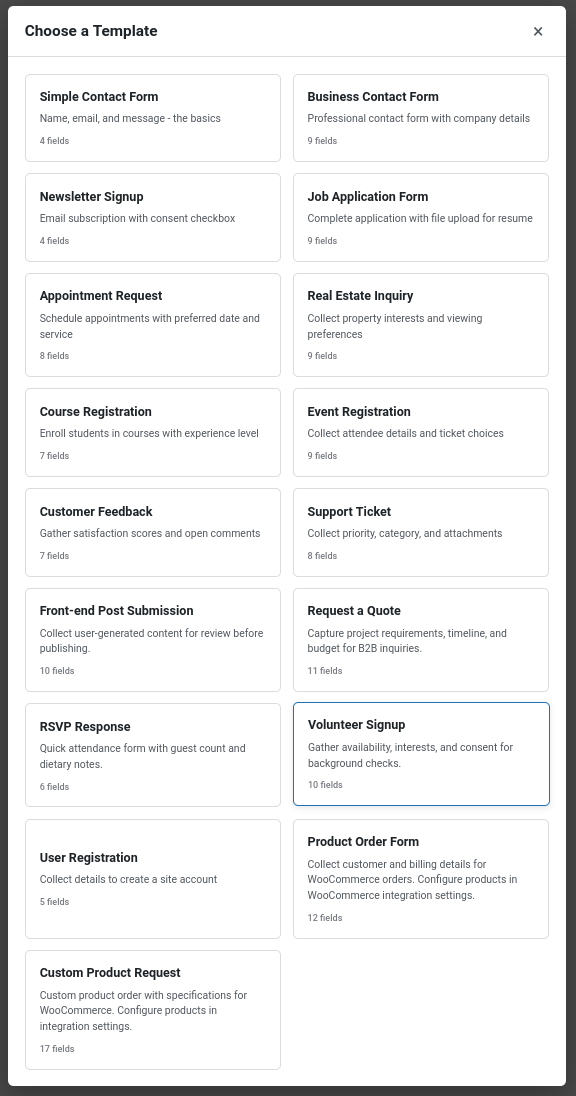Select the Business Contact Form template

(420, 117)
